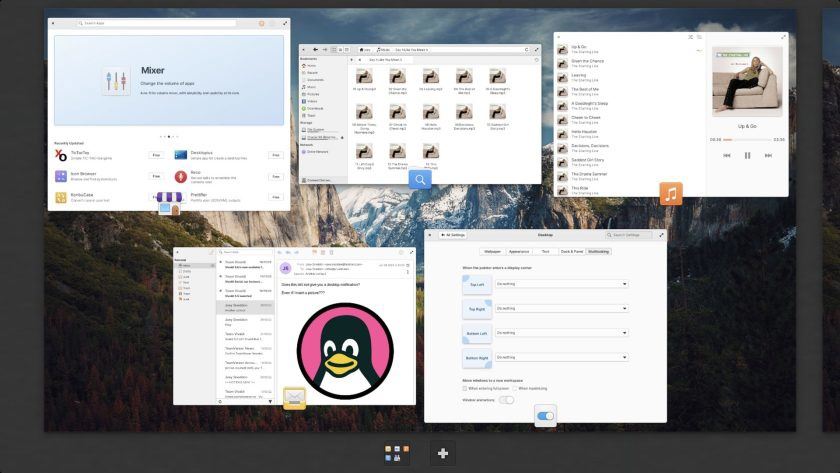This screenshot has width=840, height=473.
Task: Click the Free button for TicTacToy
Action: 156,156
